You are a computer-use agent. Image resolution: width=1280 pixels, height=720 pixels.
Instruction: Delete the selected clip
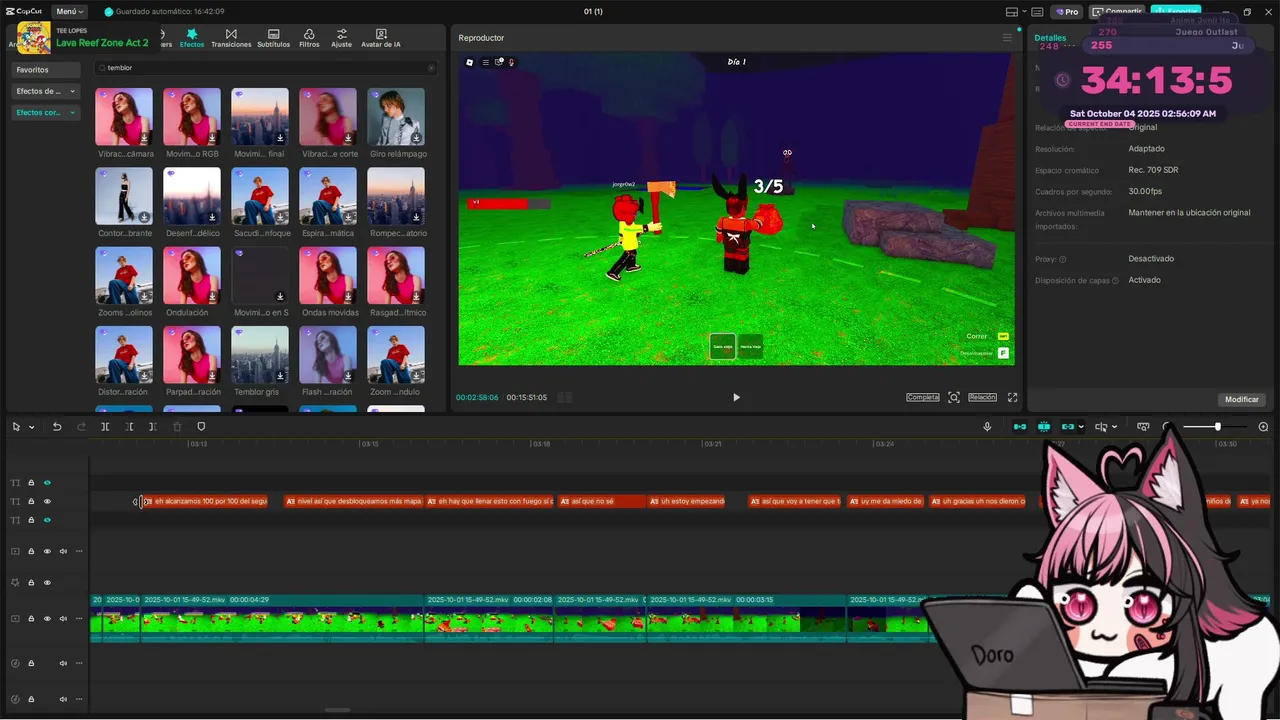[177, 427]
